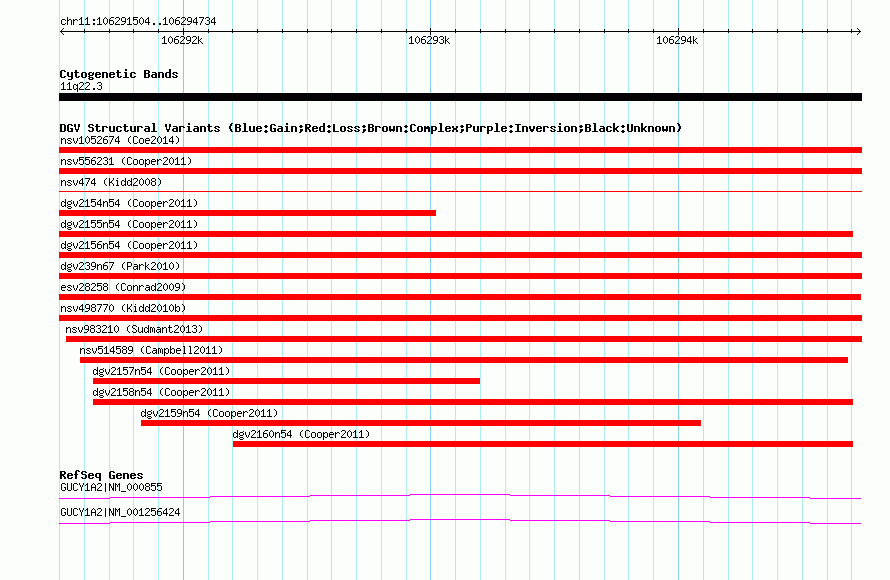This screenshot has height=580, width=890.
Task: Click the red bar for nsv1052674
Action: tap(460, 150)
